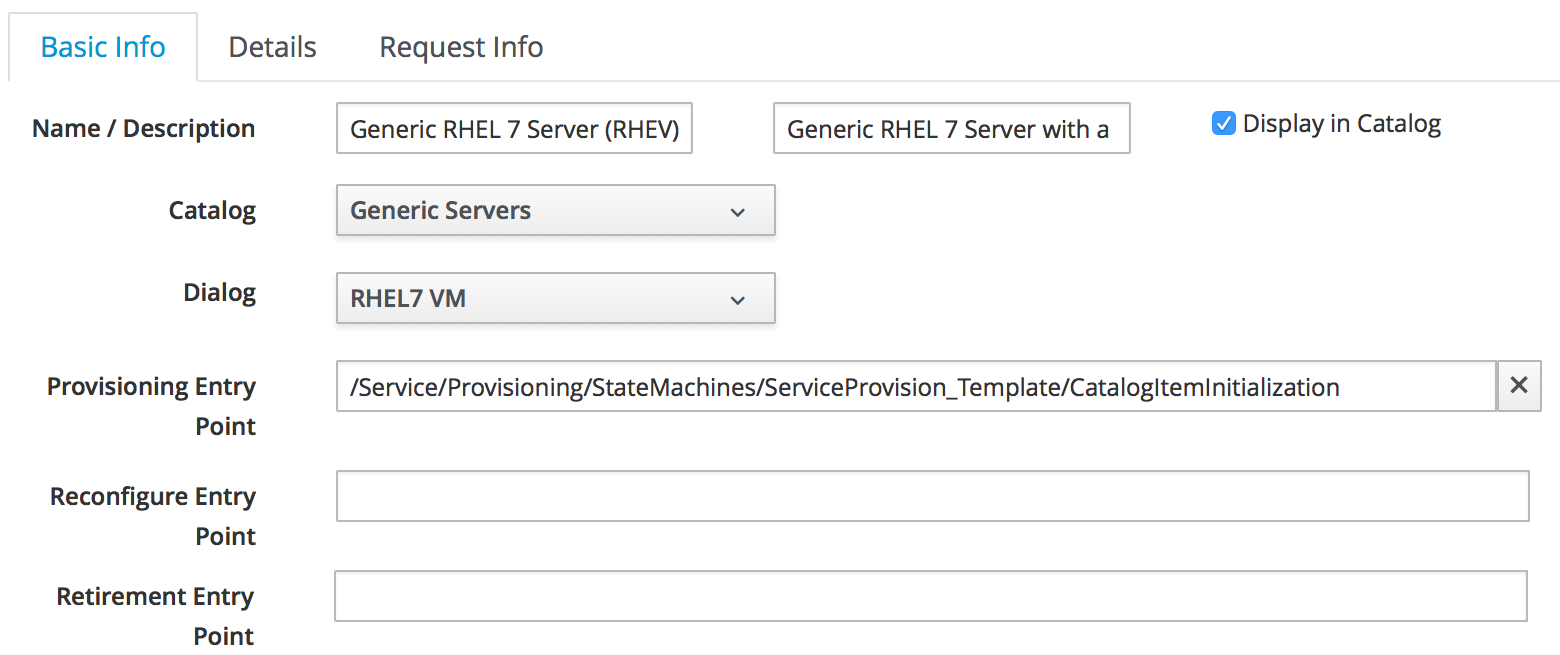Click the chevron arrow in the Dialog dropdown
Screen dimensions: 1560x655
click(x=738, y=300)
